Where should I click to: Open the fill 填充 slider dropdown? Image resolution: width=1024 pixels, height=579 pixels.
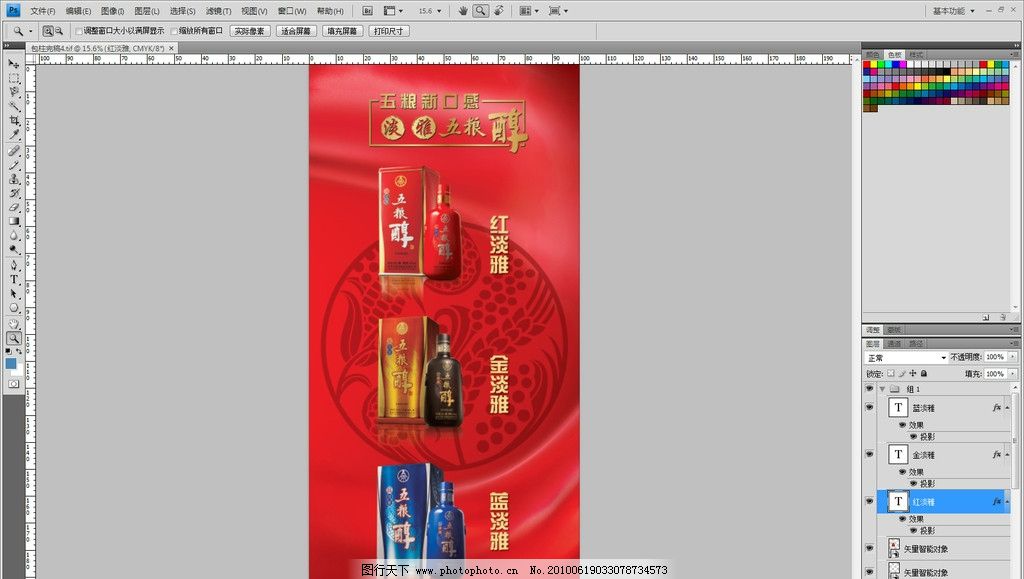tap(1012, 374)
